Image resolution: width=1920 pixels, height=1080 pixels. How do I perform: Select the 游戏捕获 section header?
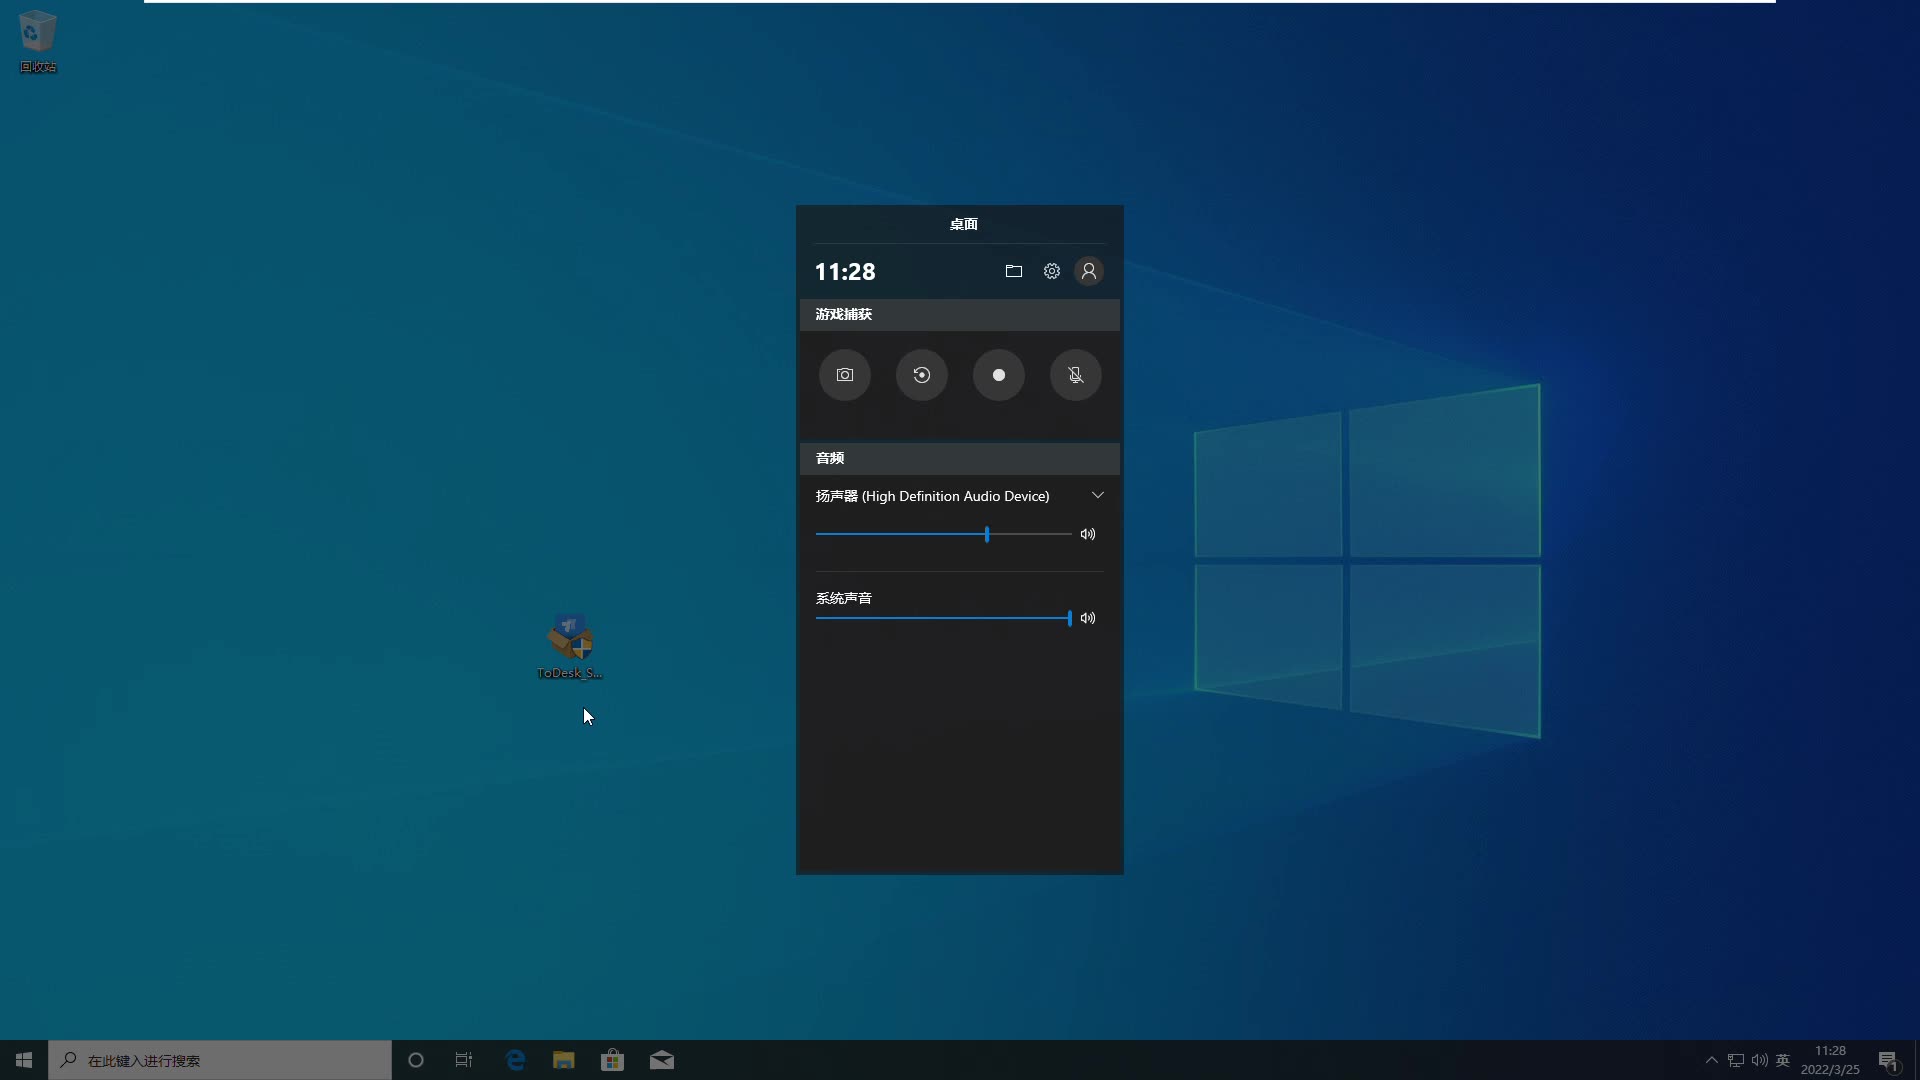click(960, 314)
